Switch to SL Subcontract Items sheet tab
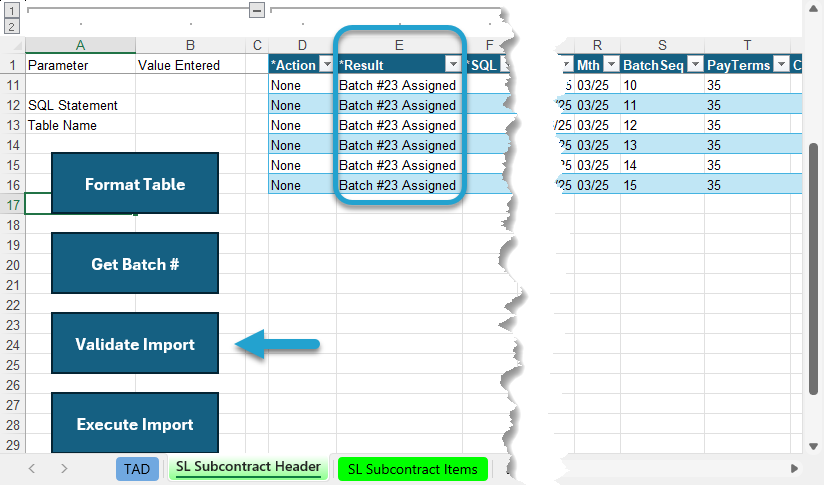824x485 pixels. pyautogui.click(x=413, y=469)
